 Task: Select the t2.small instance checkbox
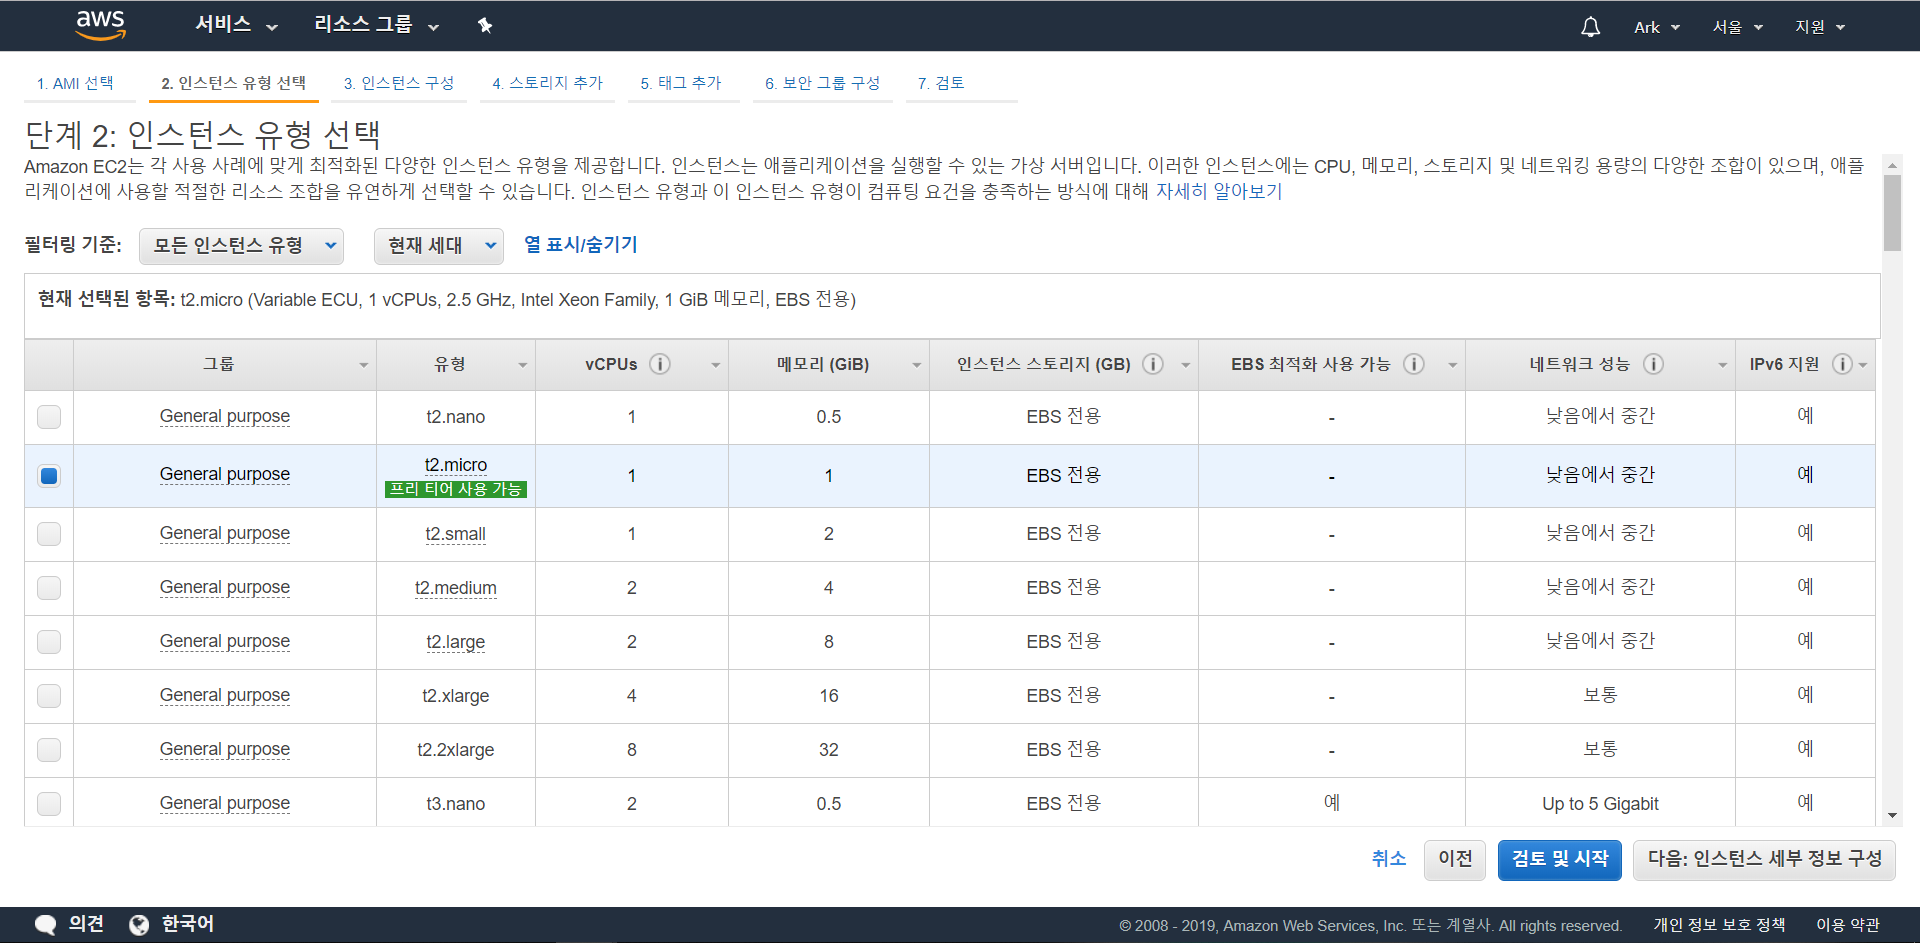(x=49, y=534)
